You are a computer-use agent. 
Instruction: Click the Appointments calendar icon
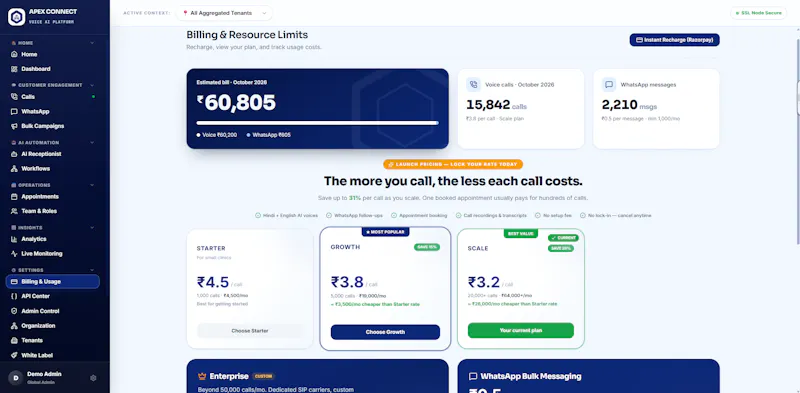click(14, 196)
